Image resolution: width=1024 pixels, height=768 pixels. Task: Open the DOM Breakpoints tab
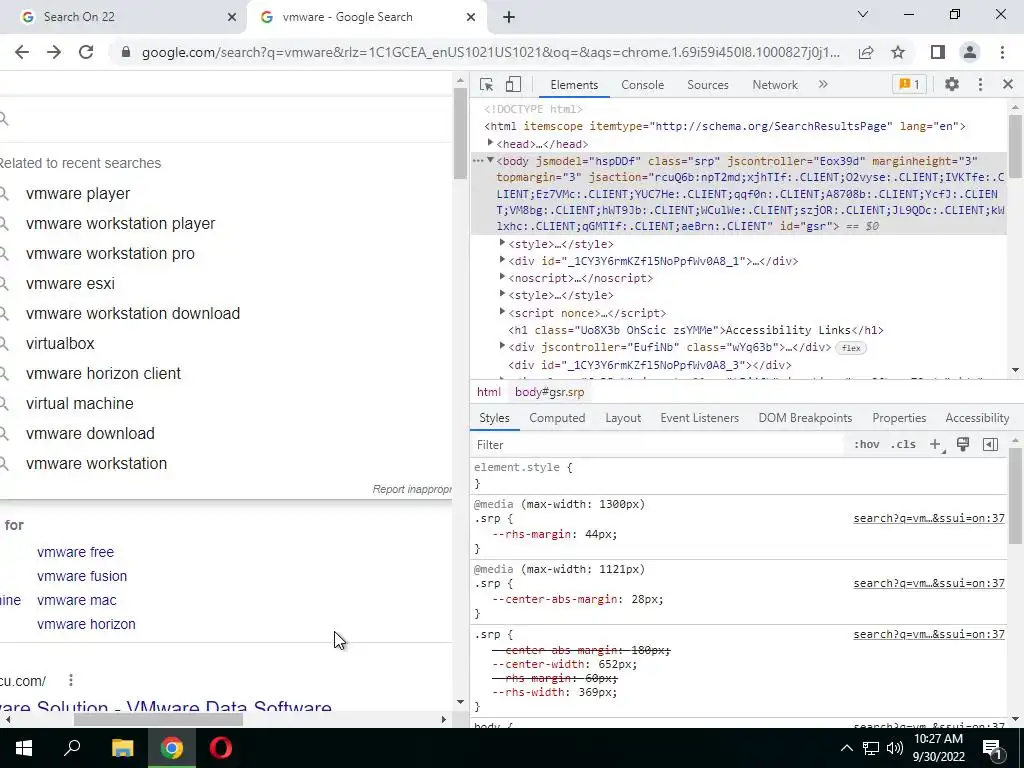click(x=805, y=418)
